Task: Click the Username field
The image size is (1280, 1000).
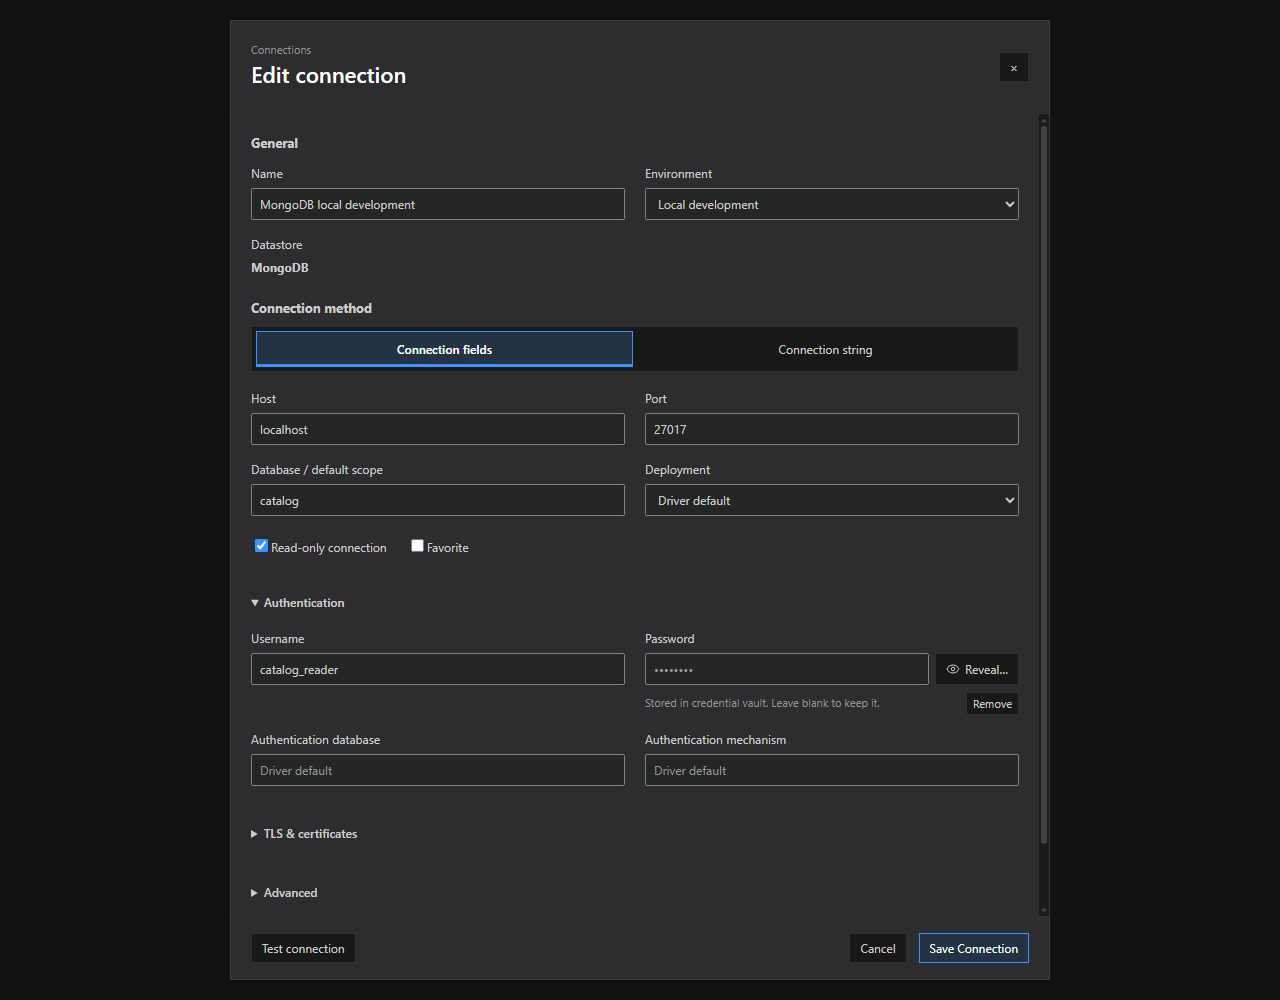Action: (x=438, y=669)
